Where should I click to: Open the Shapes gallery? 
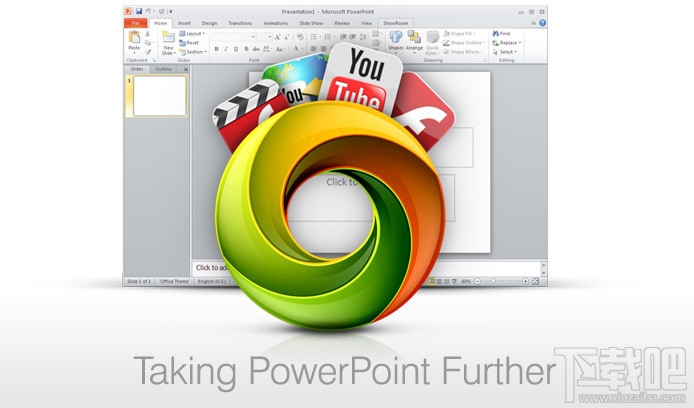pyautogui.click(x=396, y=40)
